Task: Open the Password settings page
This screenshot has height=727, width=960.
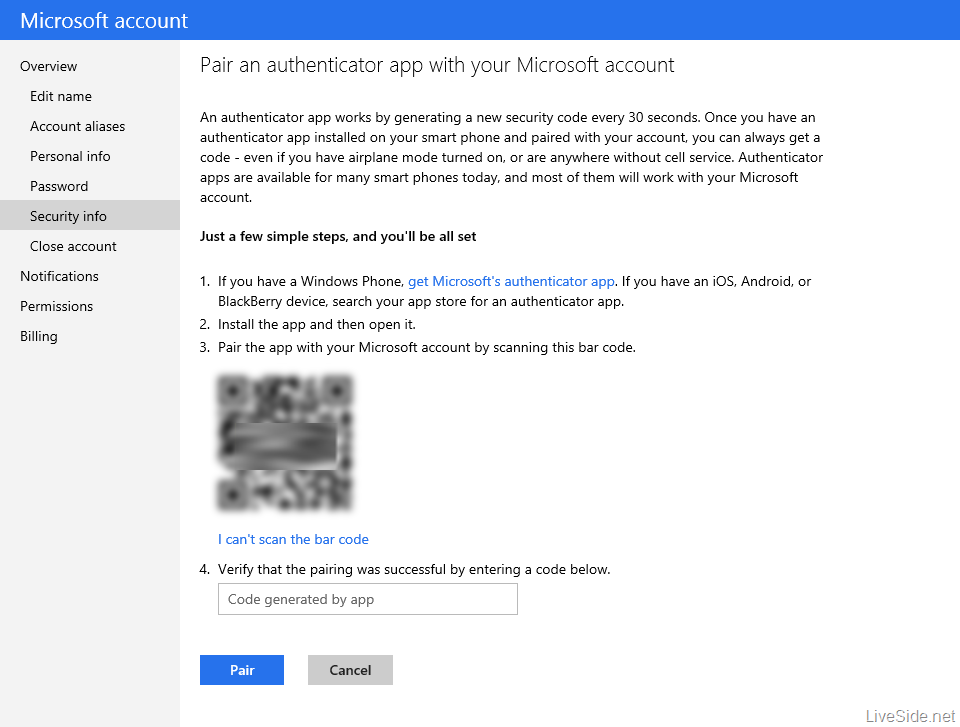Action: (x=59, y=186)
